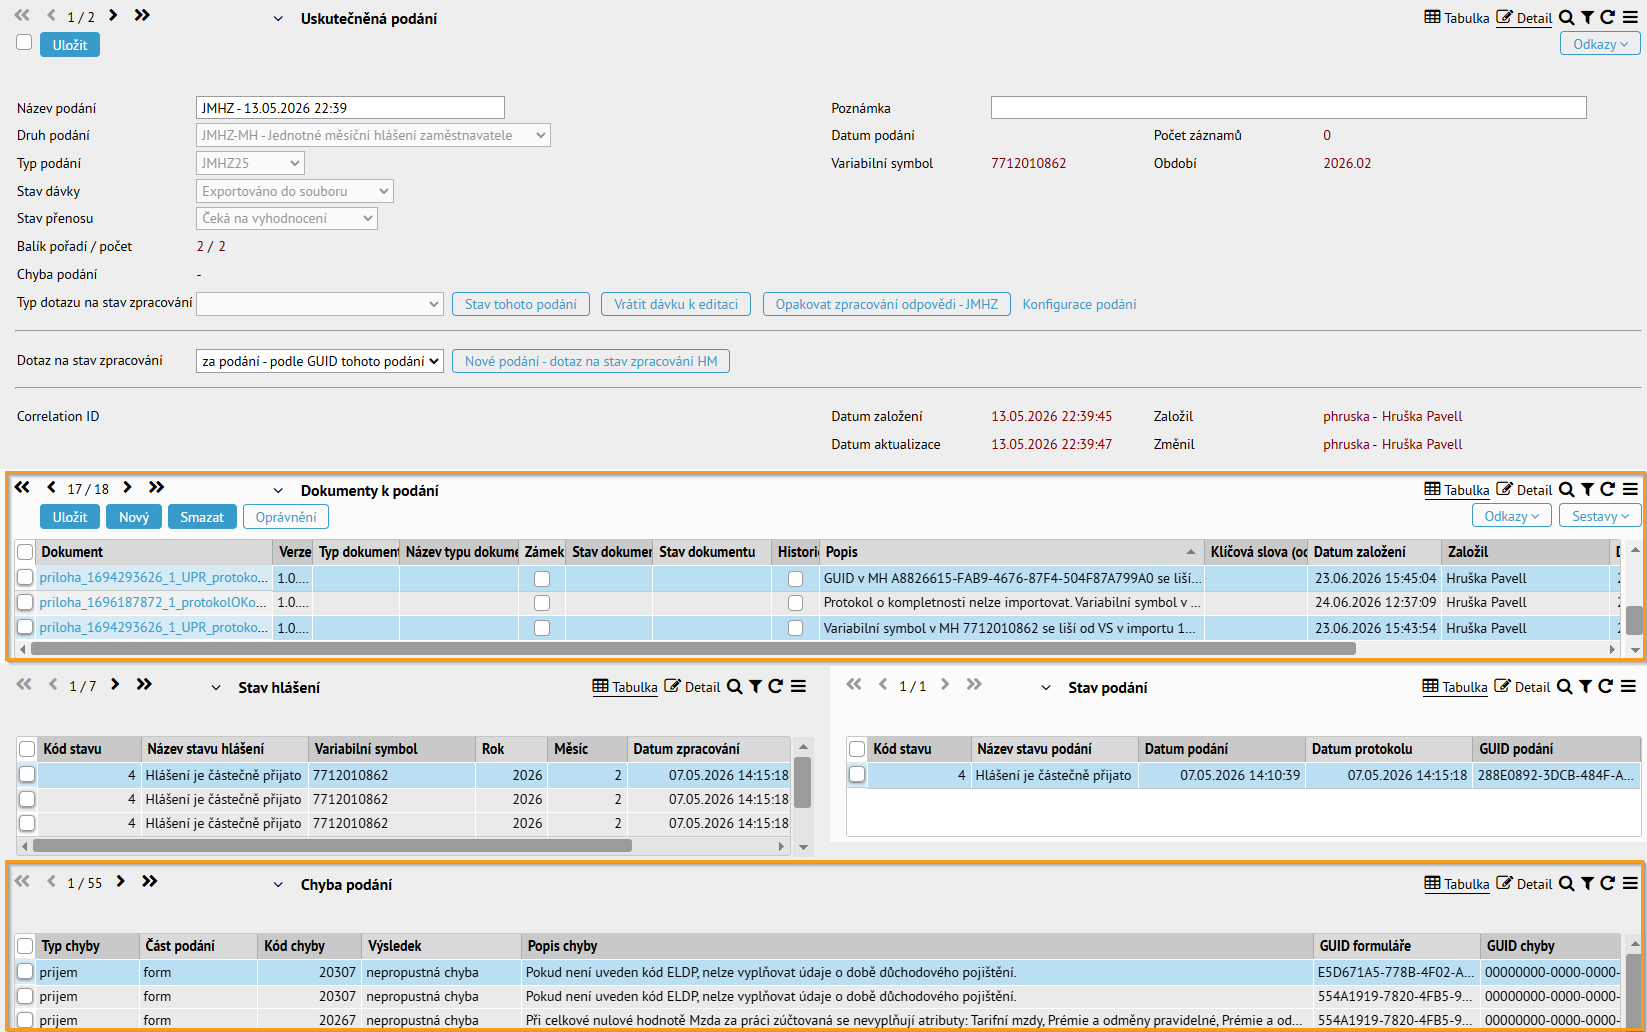Expand the Sestavy menu in Dokumenty

coord(1600,516)
